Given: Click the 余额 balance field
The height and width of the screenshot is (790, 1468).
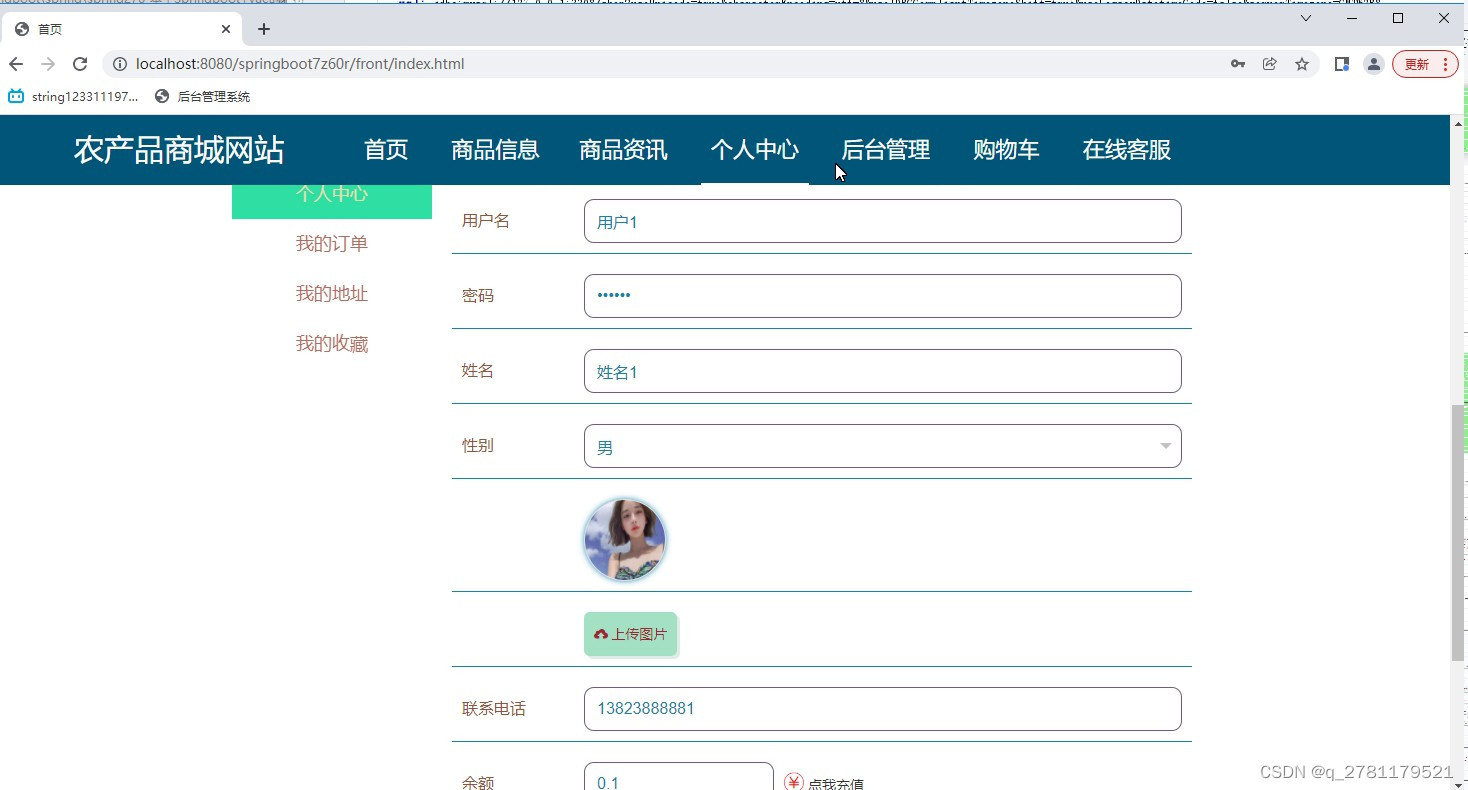Looking at the screenshot, I should click(x=678, y=778).
